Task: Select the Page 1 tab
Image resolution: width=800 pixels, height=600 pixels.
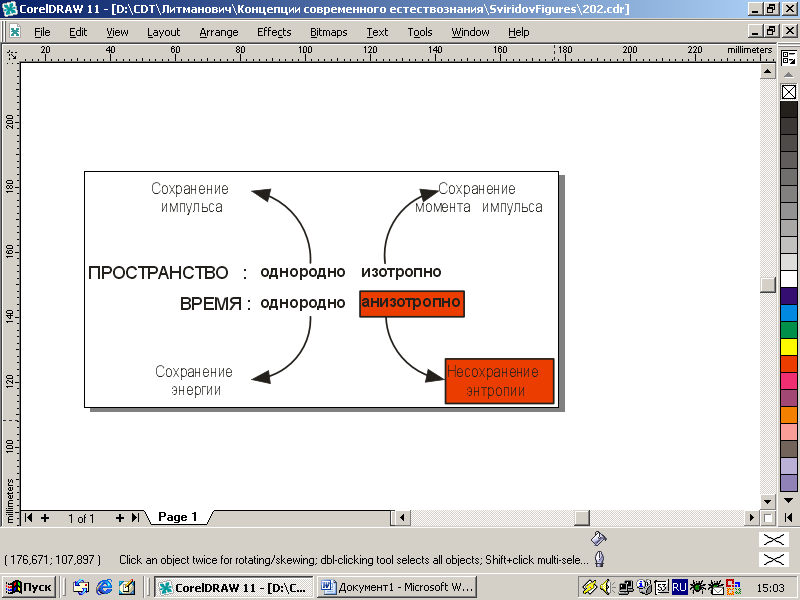Action: [178, 518]
